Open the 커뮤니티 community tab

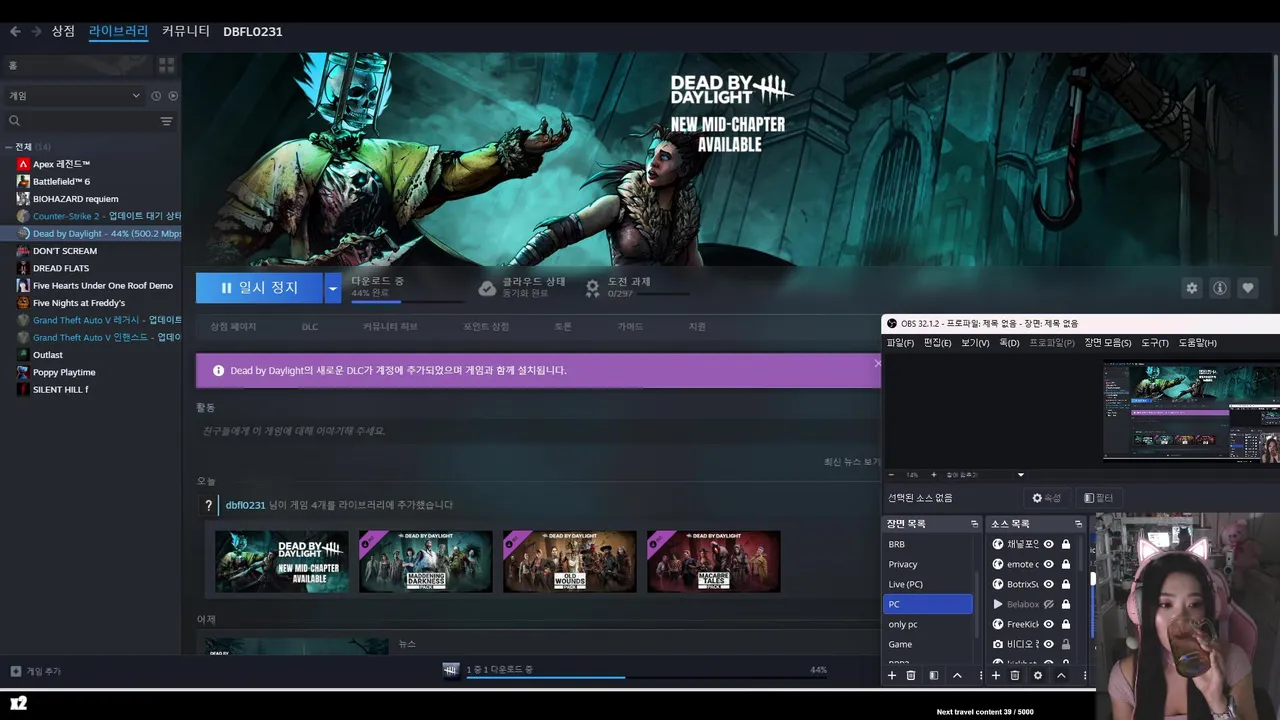tap(186, 31)
